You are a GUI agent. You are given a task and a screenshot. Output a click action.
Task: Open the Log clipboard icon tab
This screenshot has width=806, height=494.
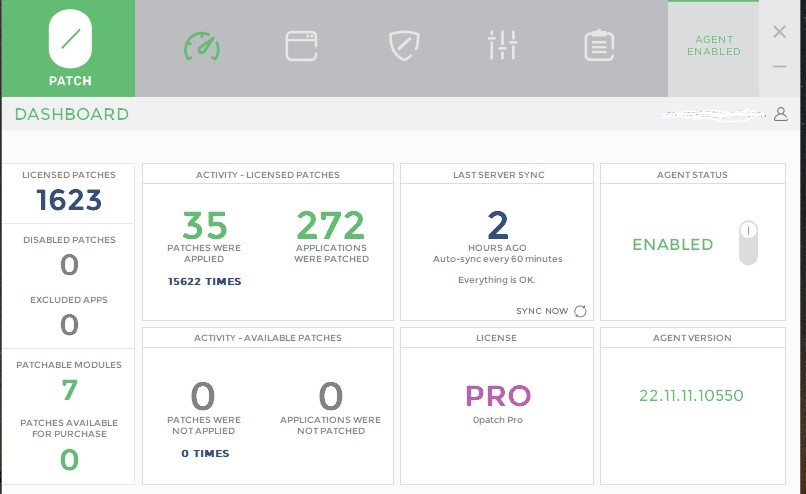point(599,45)
